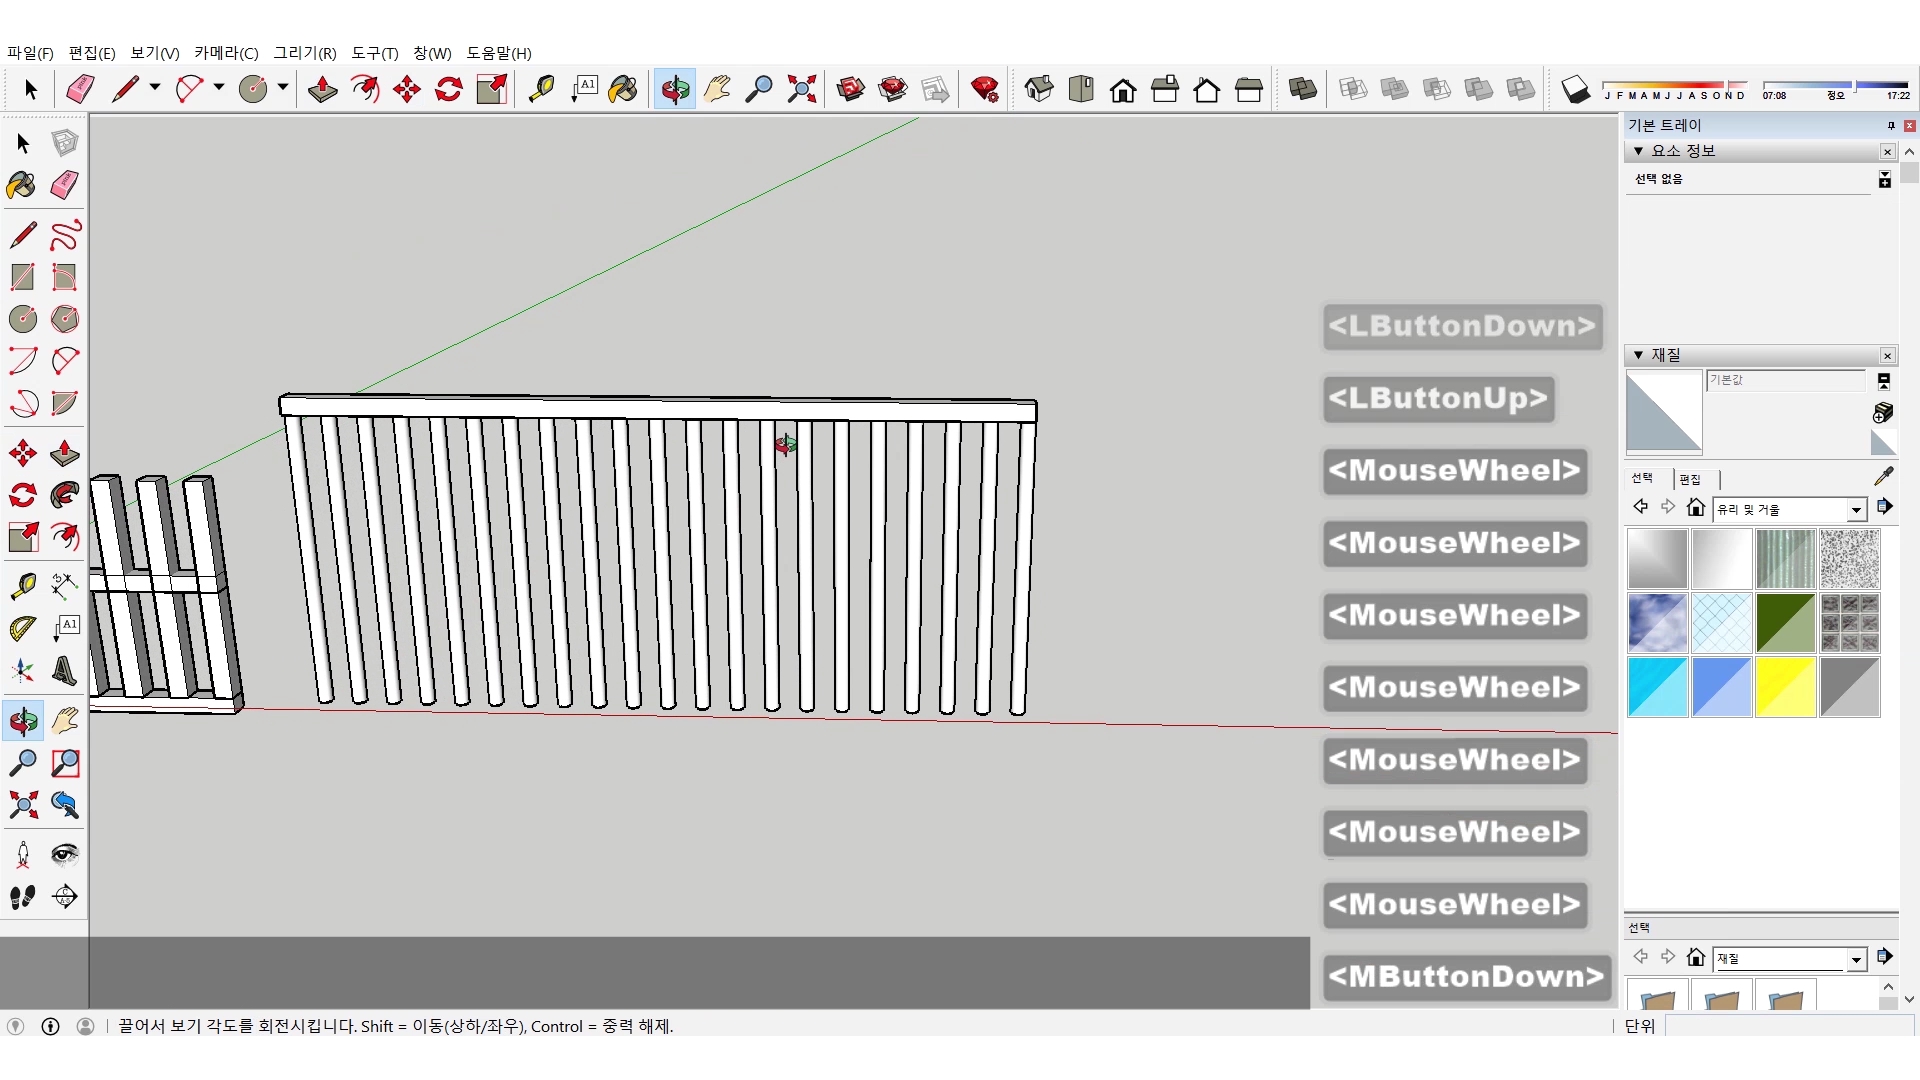
Task: Click the 기본값 material name field
Action: (x=1784, y=381)
